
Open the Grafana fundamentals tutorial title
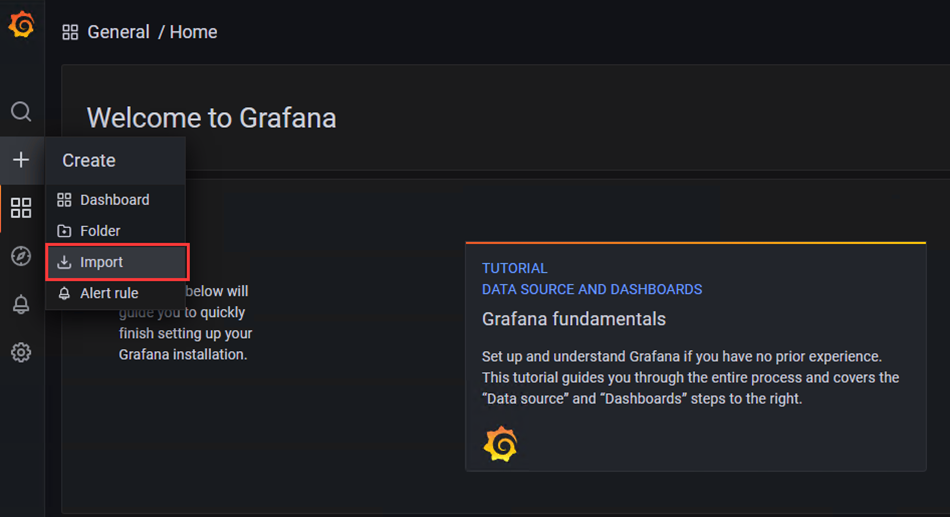(x=574, y=319)
